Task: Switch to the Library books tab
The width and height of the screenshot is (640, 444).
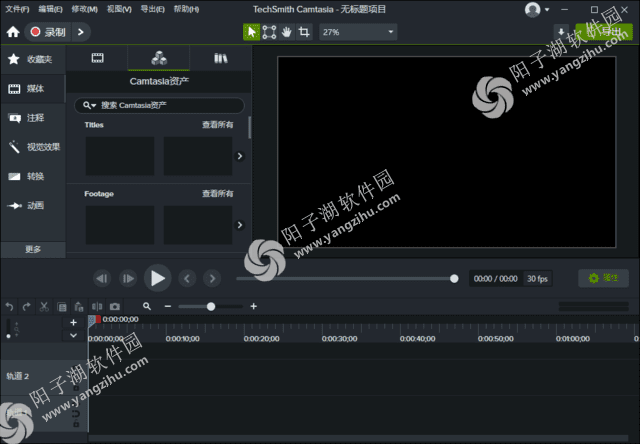Action: [220, 58]
